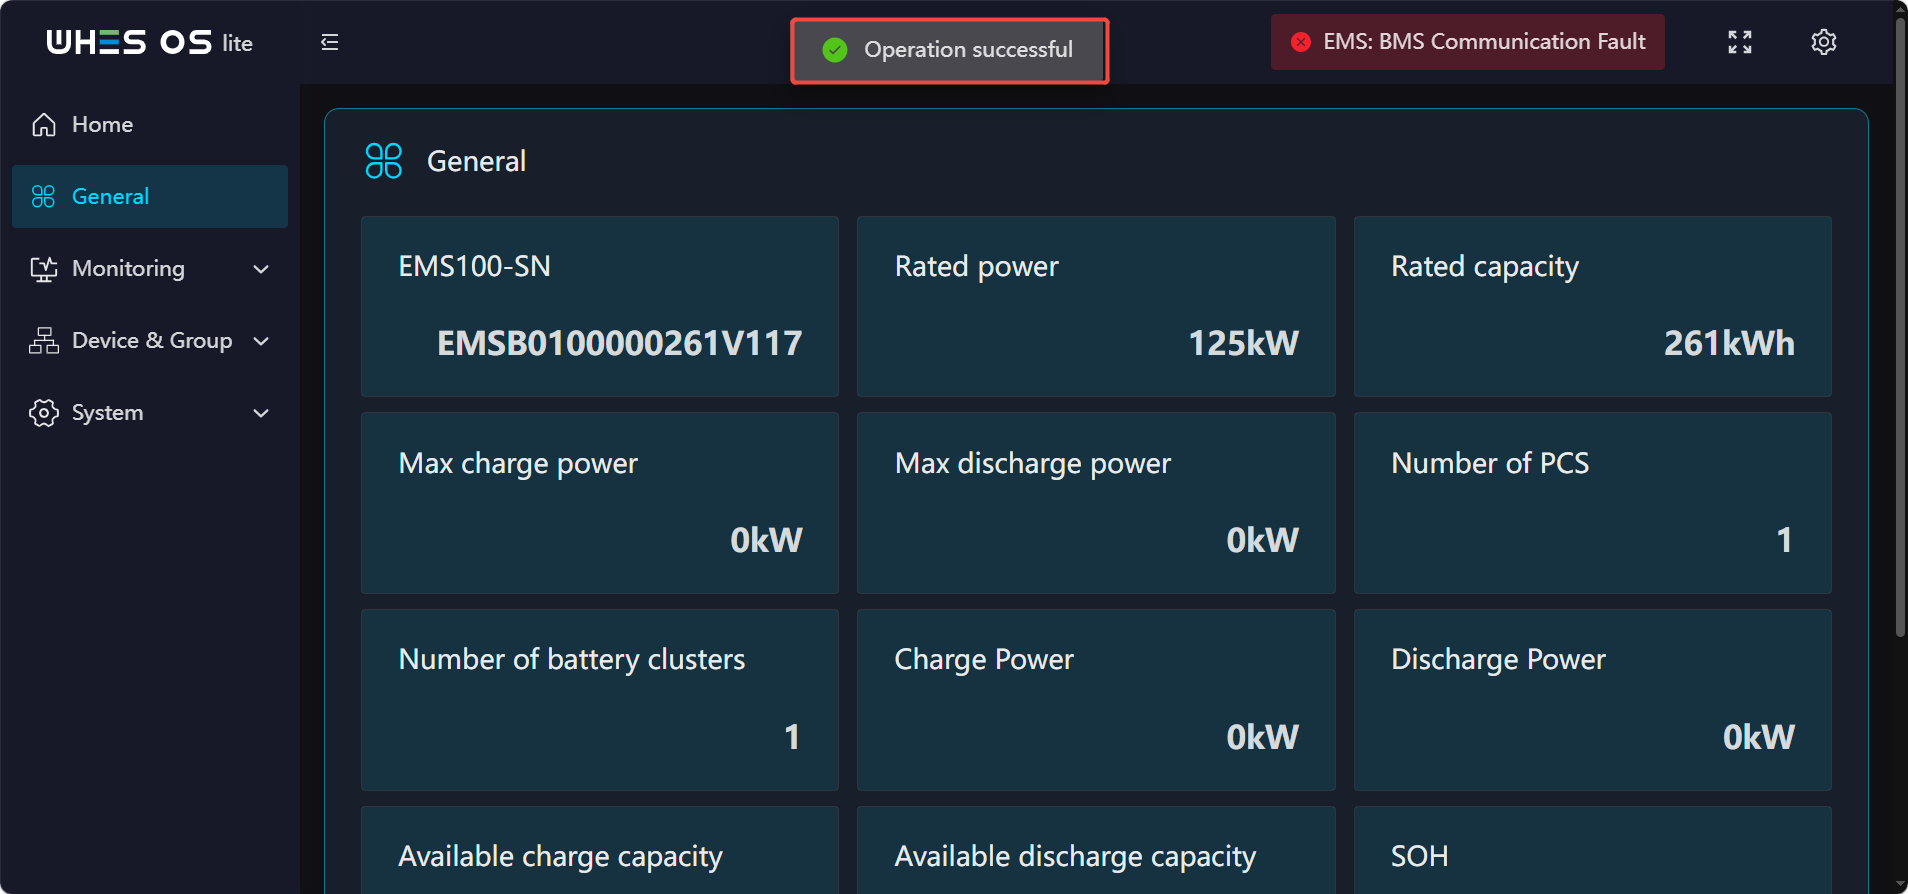
Task: Expand the System menu chevron
Action: pos(261,413)
